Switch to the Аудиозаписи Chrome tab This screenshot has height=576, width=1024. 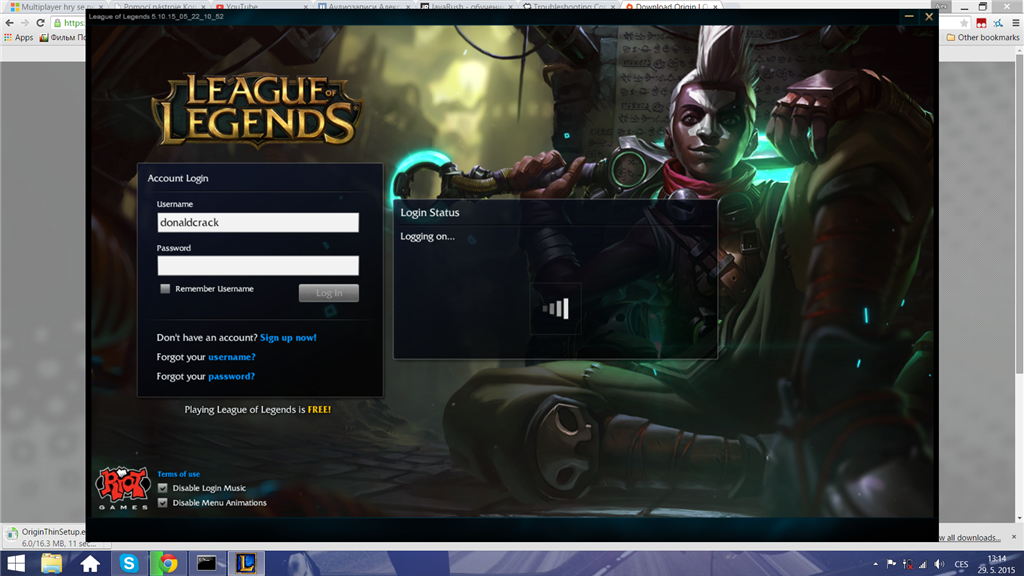363,6
